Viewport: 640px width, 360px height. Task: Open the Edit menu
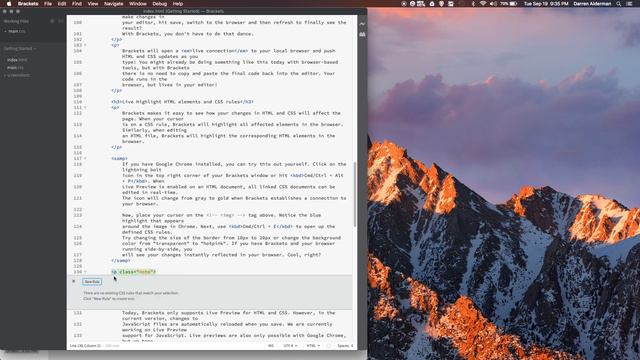pyautogui.click(x=62, y=4)
